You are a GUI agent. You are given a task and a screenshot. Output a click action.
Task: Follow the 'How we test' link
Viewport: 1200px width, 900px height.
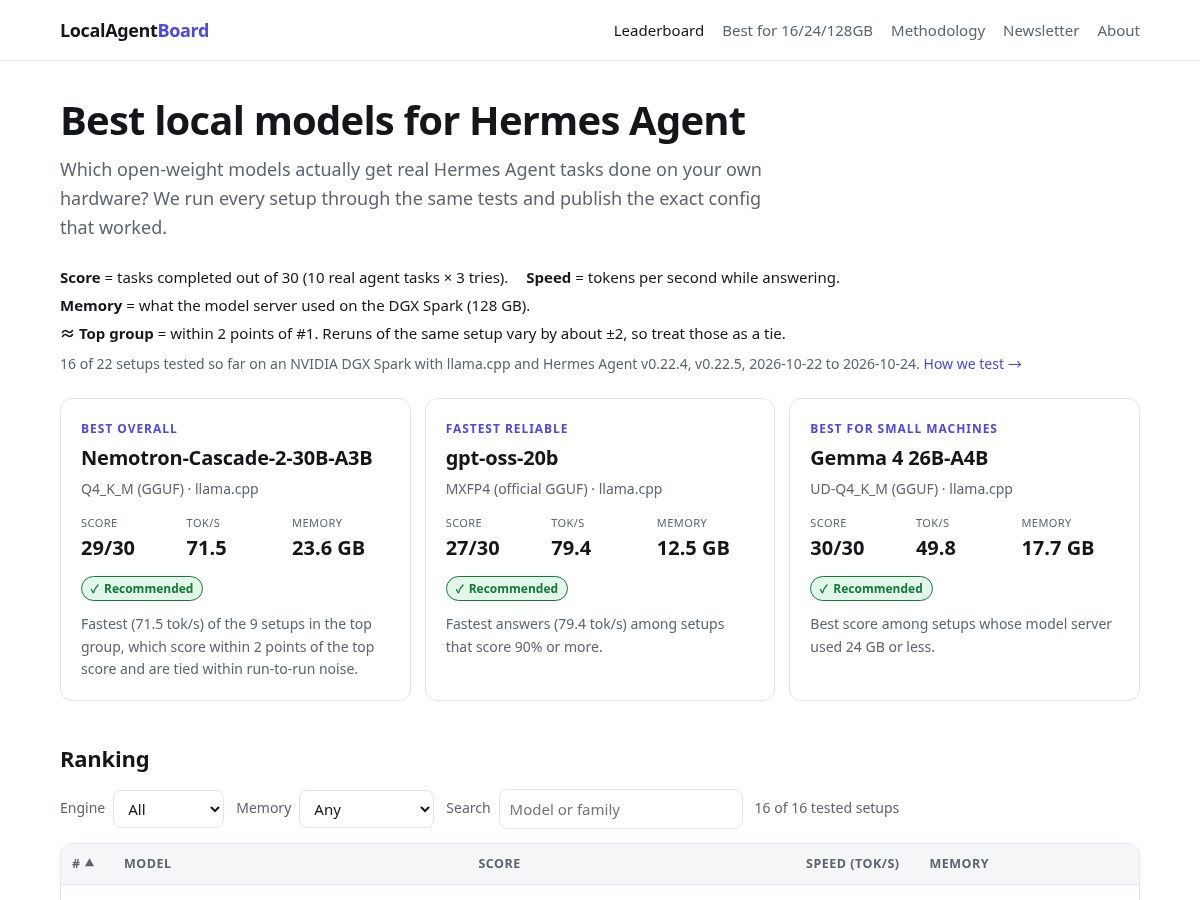972,364
